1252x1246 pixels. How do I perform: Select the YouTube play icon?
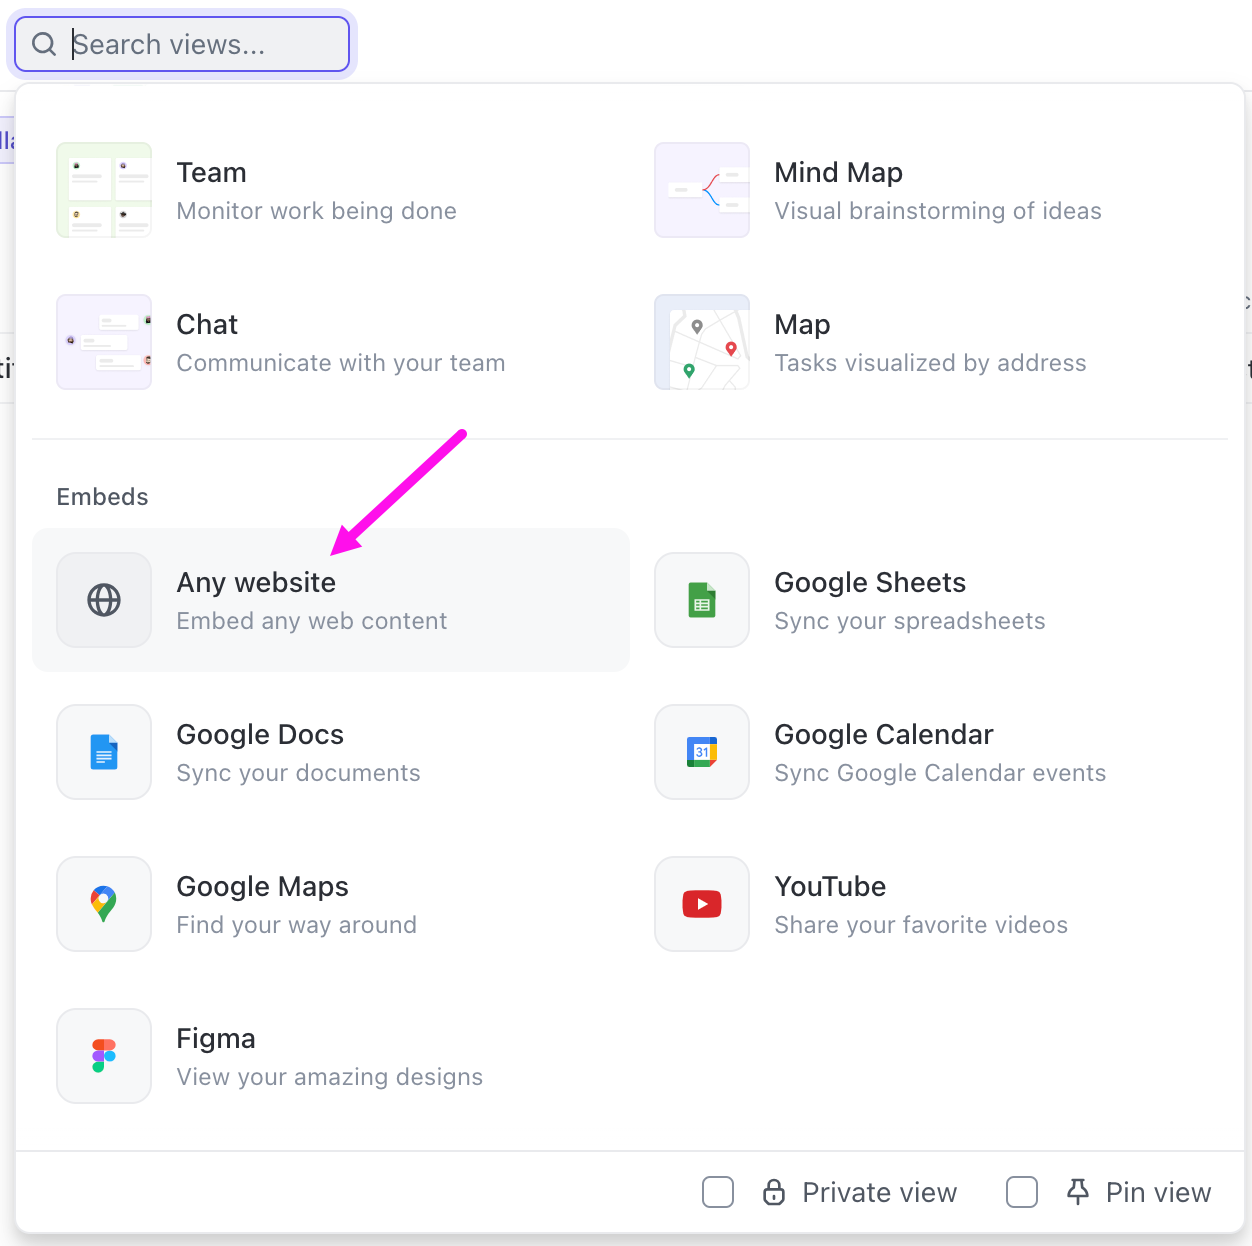coord(701,904)
